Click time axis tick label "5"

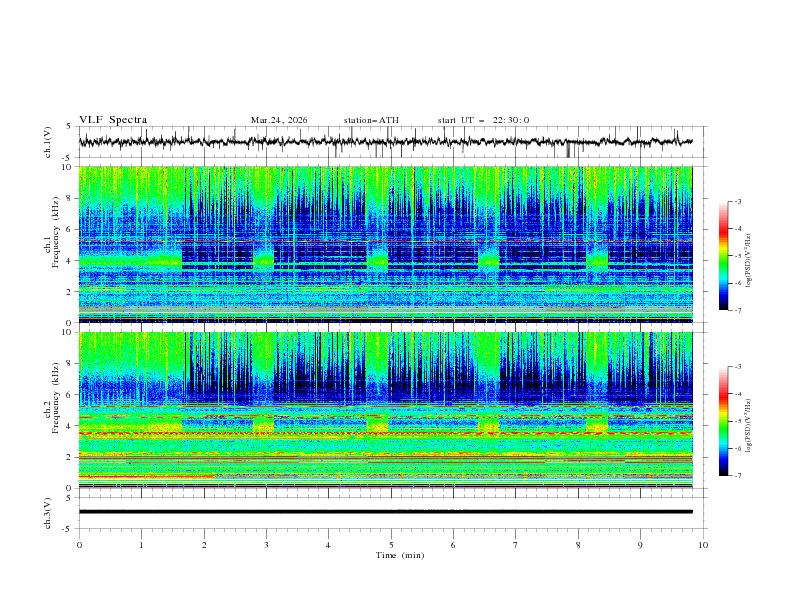click(x=391, y=545)
